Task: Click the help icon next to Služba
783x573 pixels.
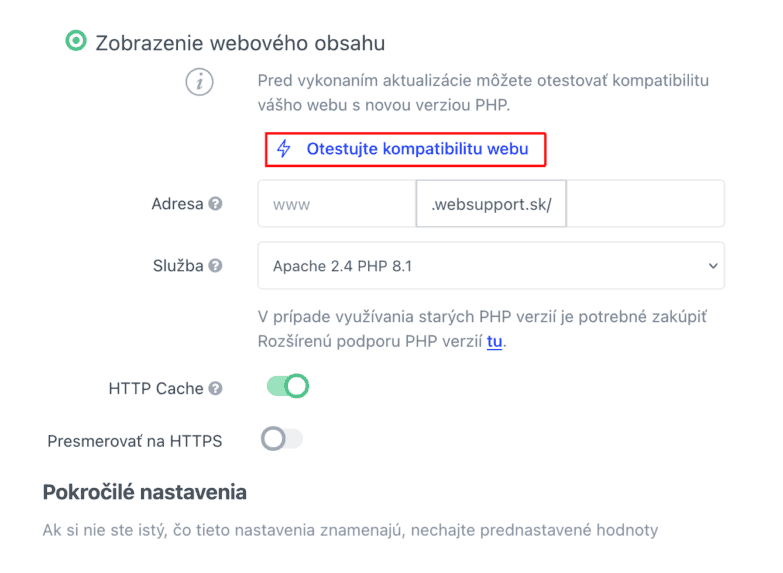Action: click(x=215, y=266)
